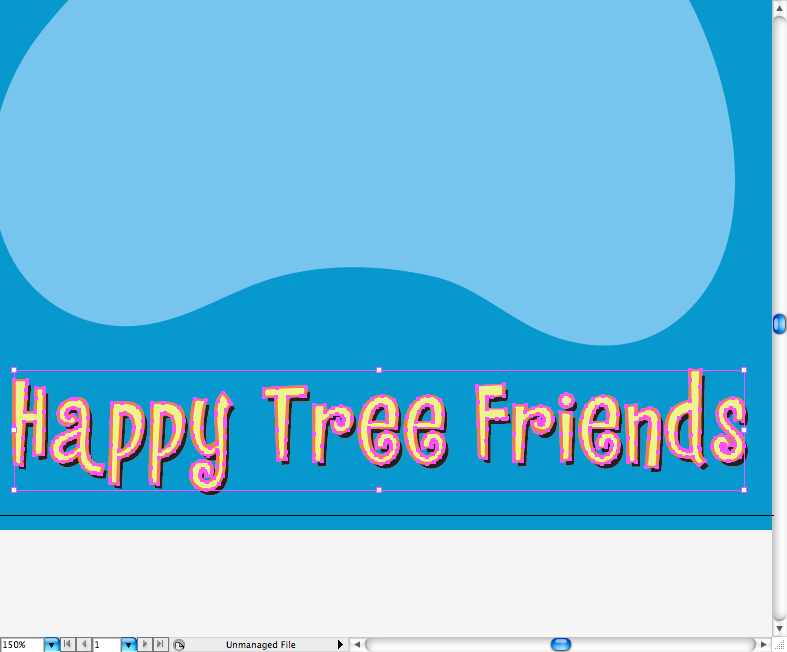Viewport: 787px width, 652px height.
Task: Click the vertical scrollbar blue thumb
Action: coord(780,324)
